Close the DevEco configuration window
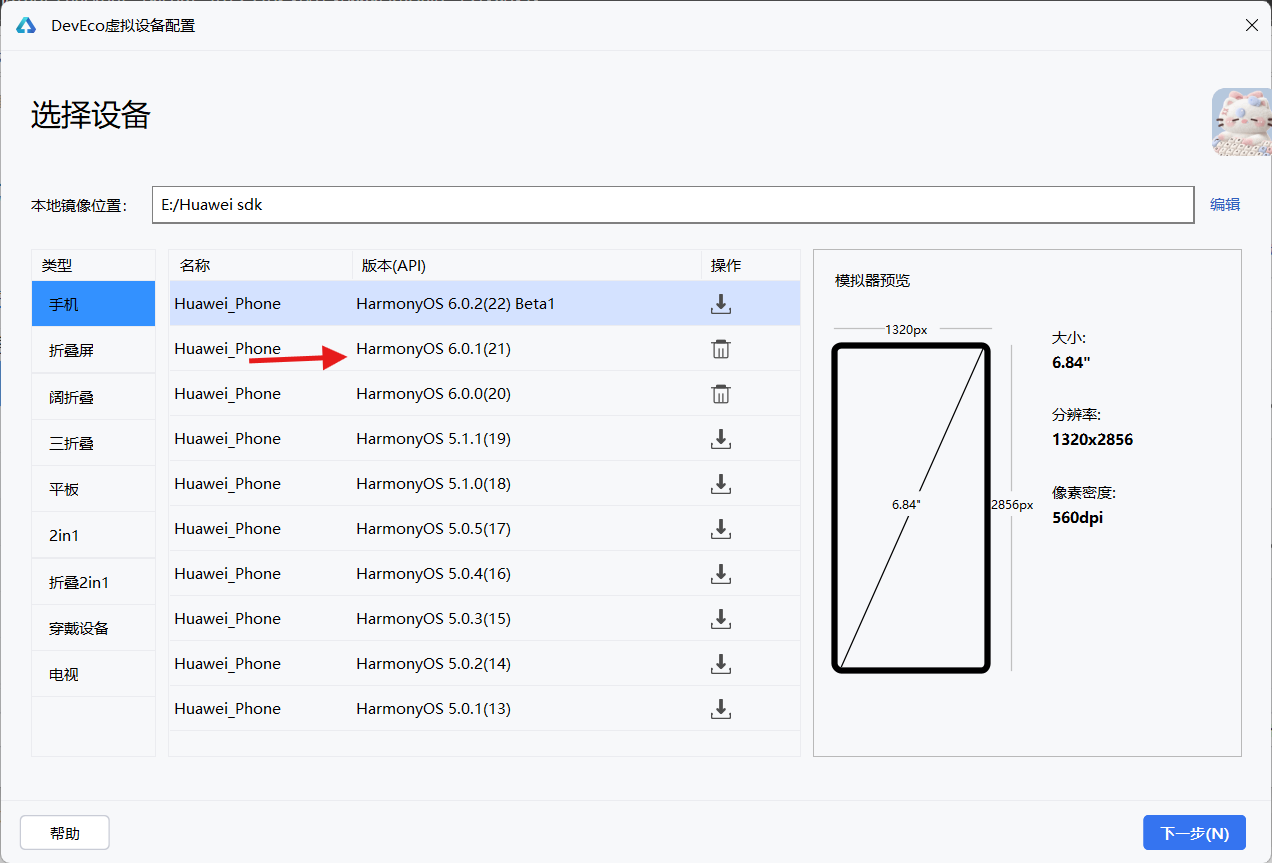Image resolution: width=1272 pixels, height=863 pixels. (1251, 25)
